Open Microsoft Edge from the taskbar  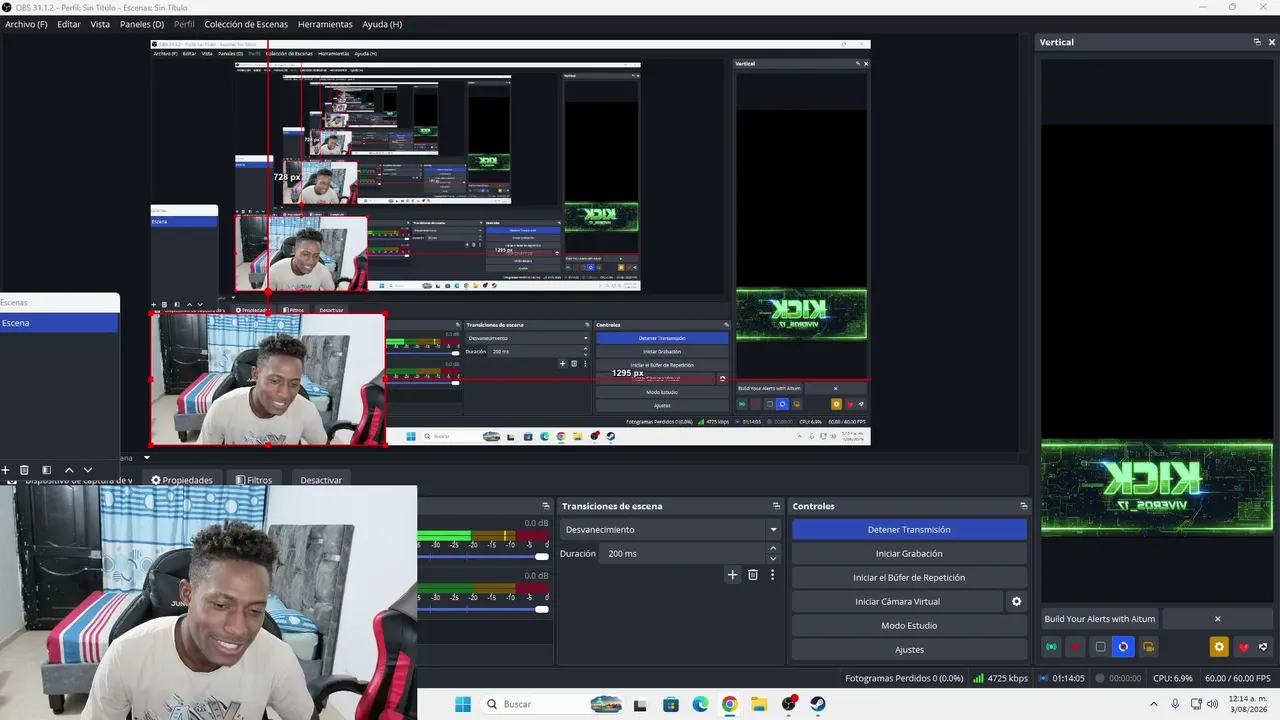tap(700, 704)
